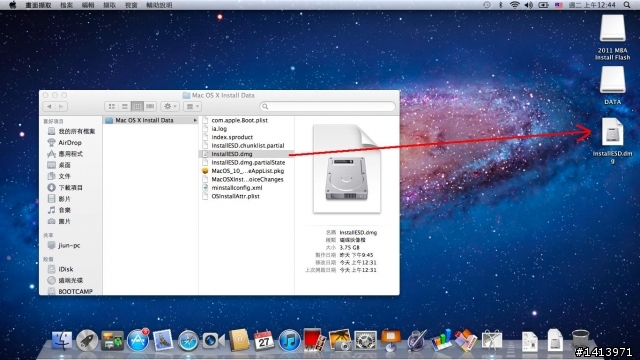Viewport: 640px width, 360px height.
Task: Open Pages ink pen icon in Dock
Action: 416,340
